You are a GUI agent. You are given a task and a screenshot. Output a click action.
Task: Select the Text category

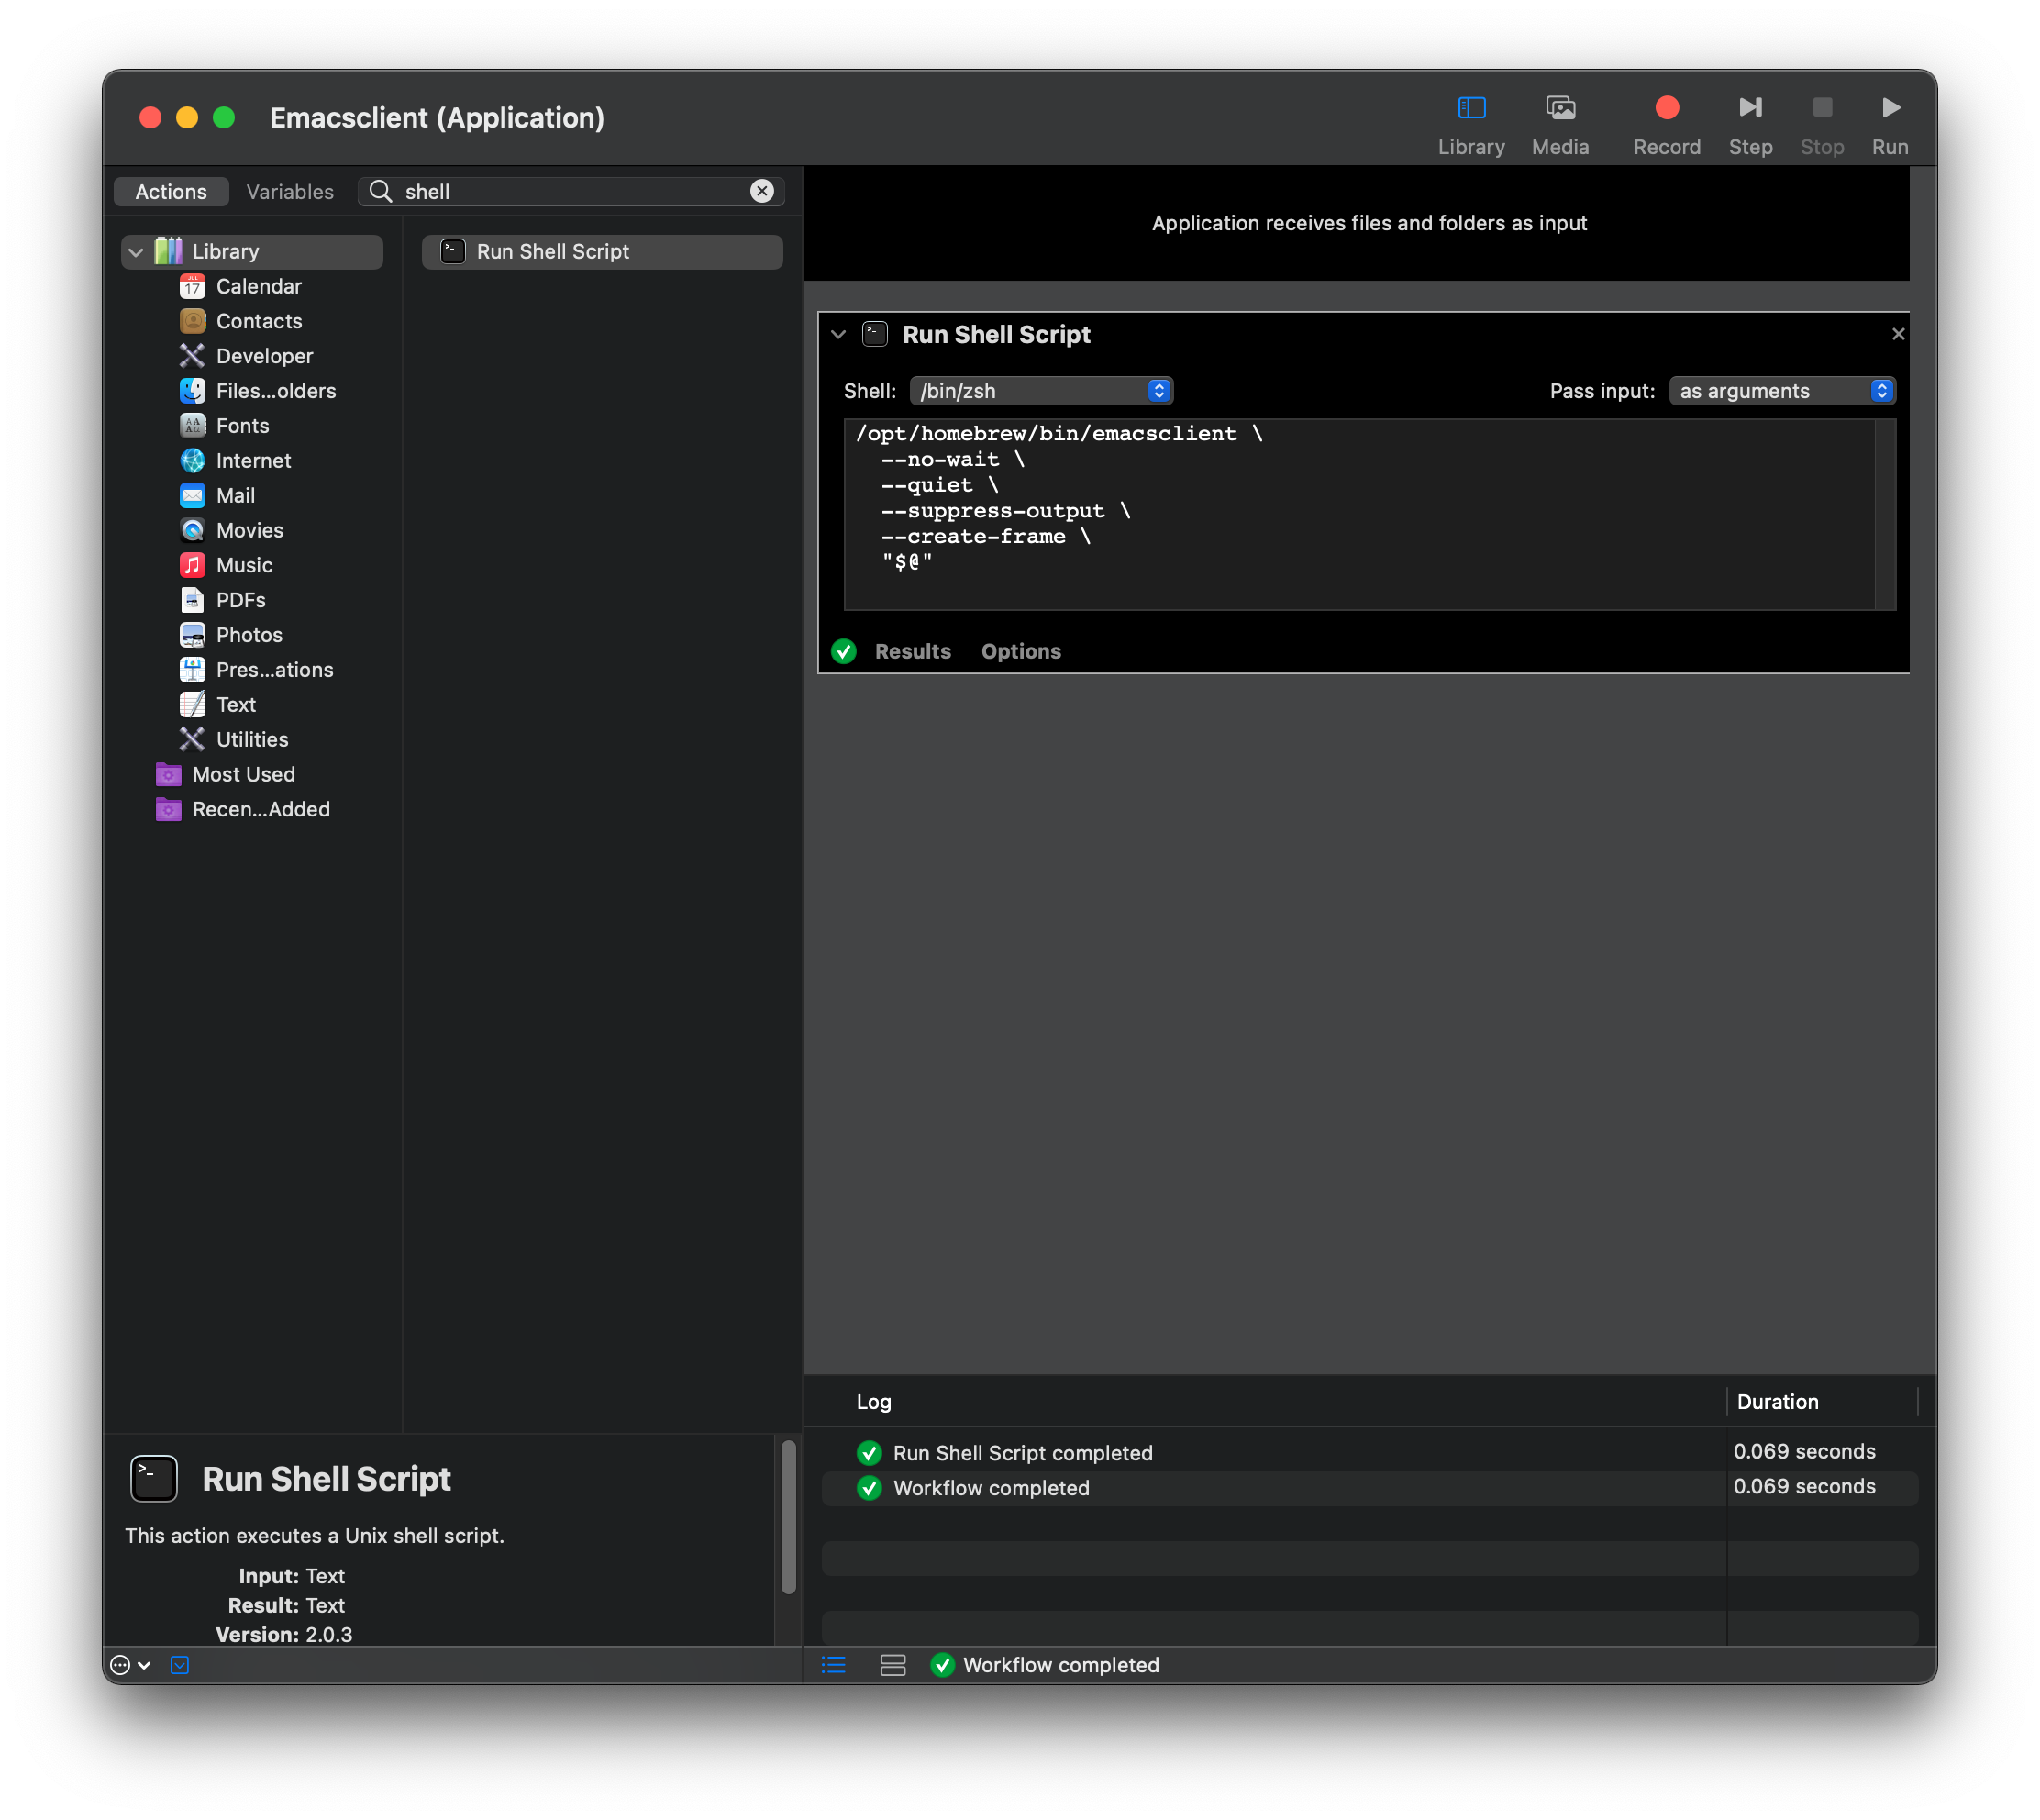(236, 706)
